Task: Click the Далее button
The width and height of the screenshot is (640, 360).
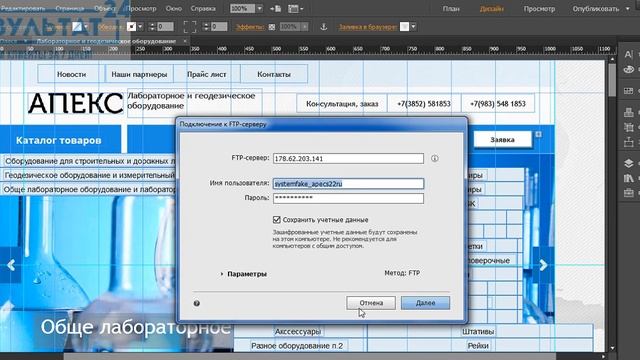Action: tap(425, 303)
